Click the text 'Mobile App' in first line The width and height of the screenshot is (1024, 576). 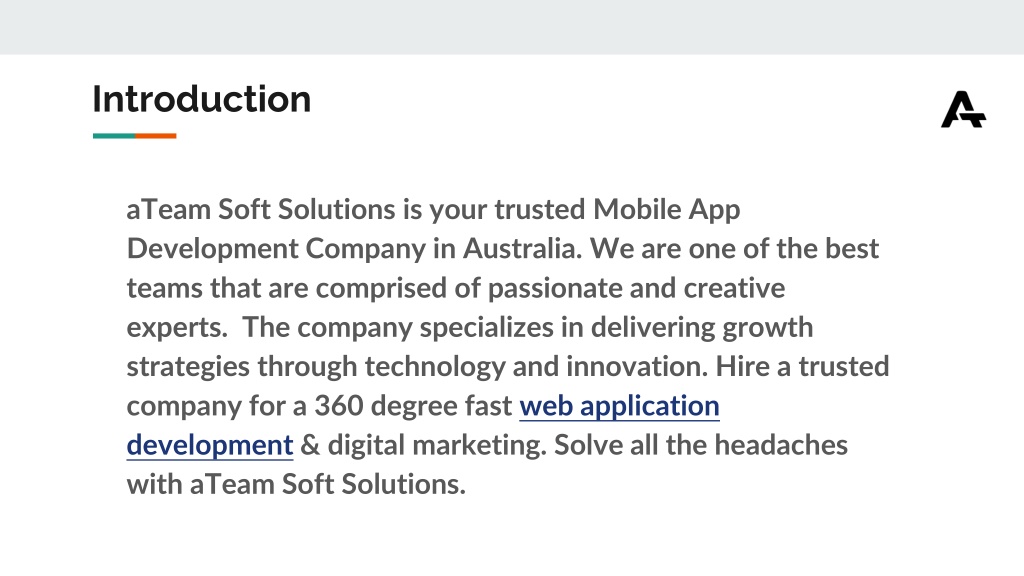[x=667, y=210]
